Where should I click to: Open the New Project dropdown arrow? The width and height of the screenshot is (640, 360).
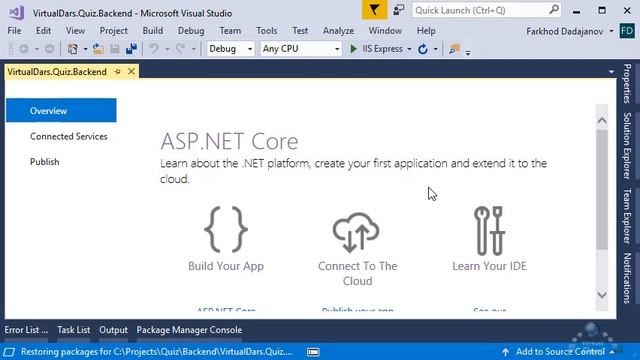click(x=85, y=49)
